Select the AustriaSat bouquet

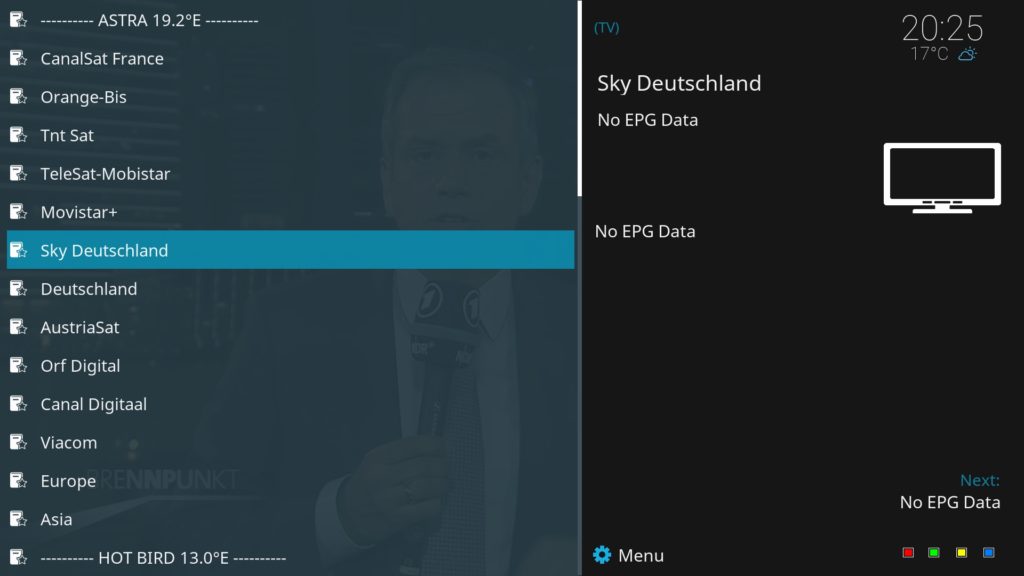pos(291,327)
